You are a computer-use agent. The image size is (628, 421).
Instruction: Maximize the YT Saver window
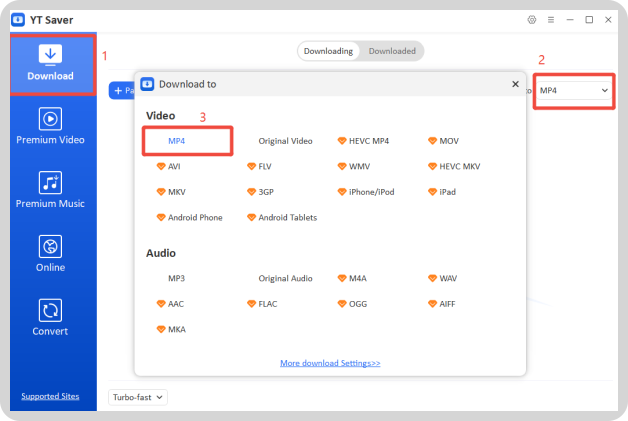pyautogui.click(x=589, y=20)
